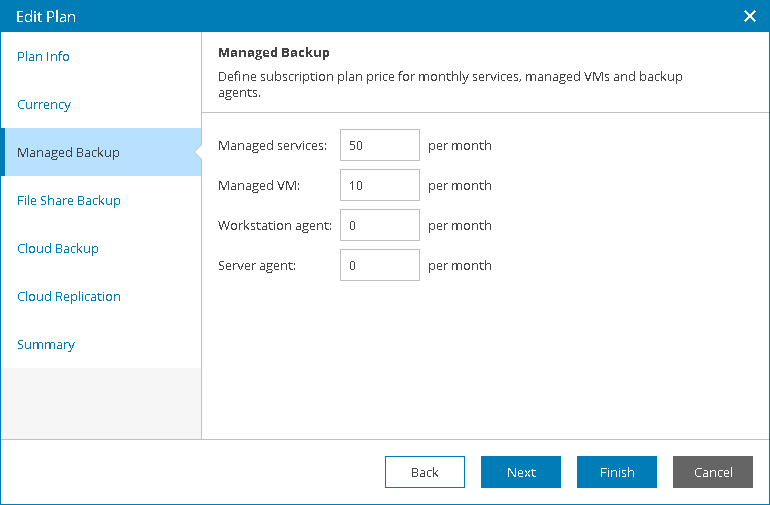770x505 pixels.
Task: Click the "Managed VM:" label
Action: tap(259, 185)
